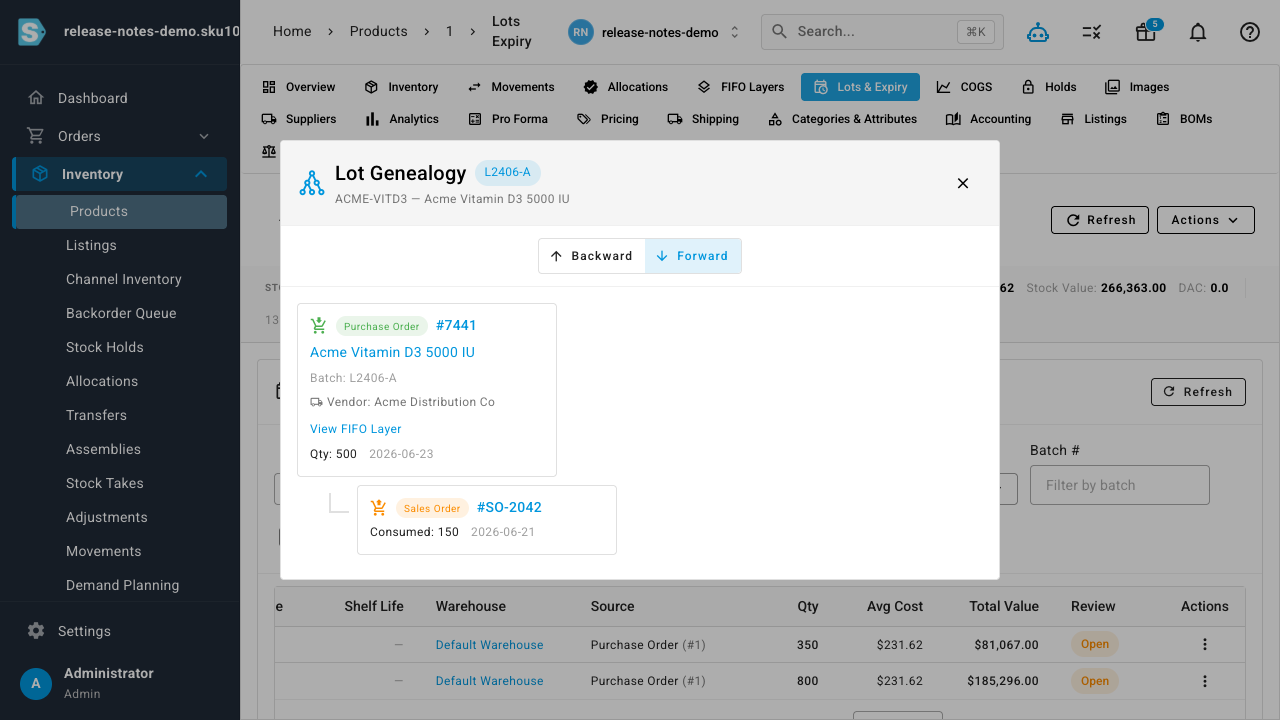
Task: Open the product Movements tab
Action: pos(511,87)
